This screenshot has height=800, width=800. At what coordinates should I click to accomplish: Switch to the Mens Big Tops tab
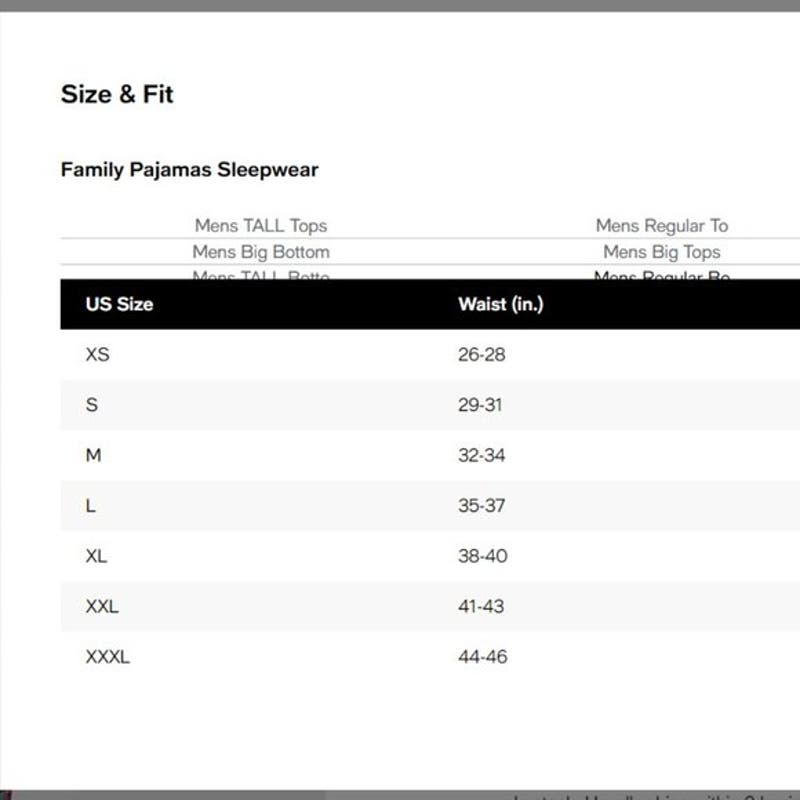662,252
